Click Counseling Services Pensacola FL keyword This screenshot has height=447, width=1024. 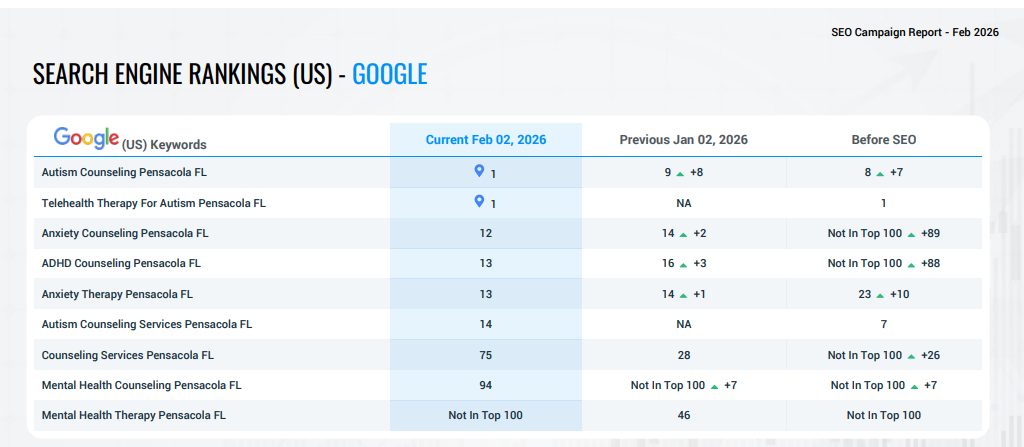click(128, 355)
